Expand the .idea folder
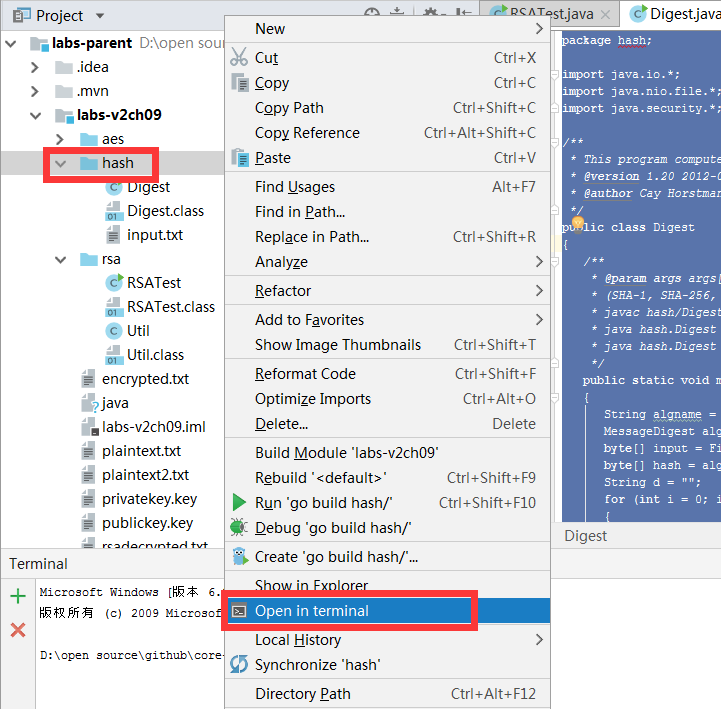The height and width of the screenshot is (709, 721). (x=35, y=68)
